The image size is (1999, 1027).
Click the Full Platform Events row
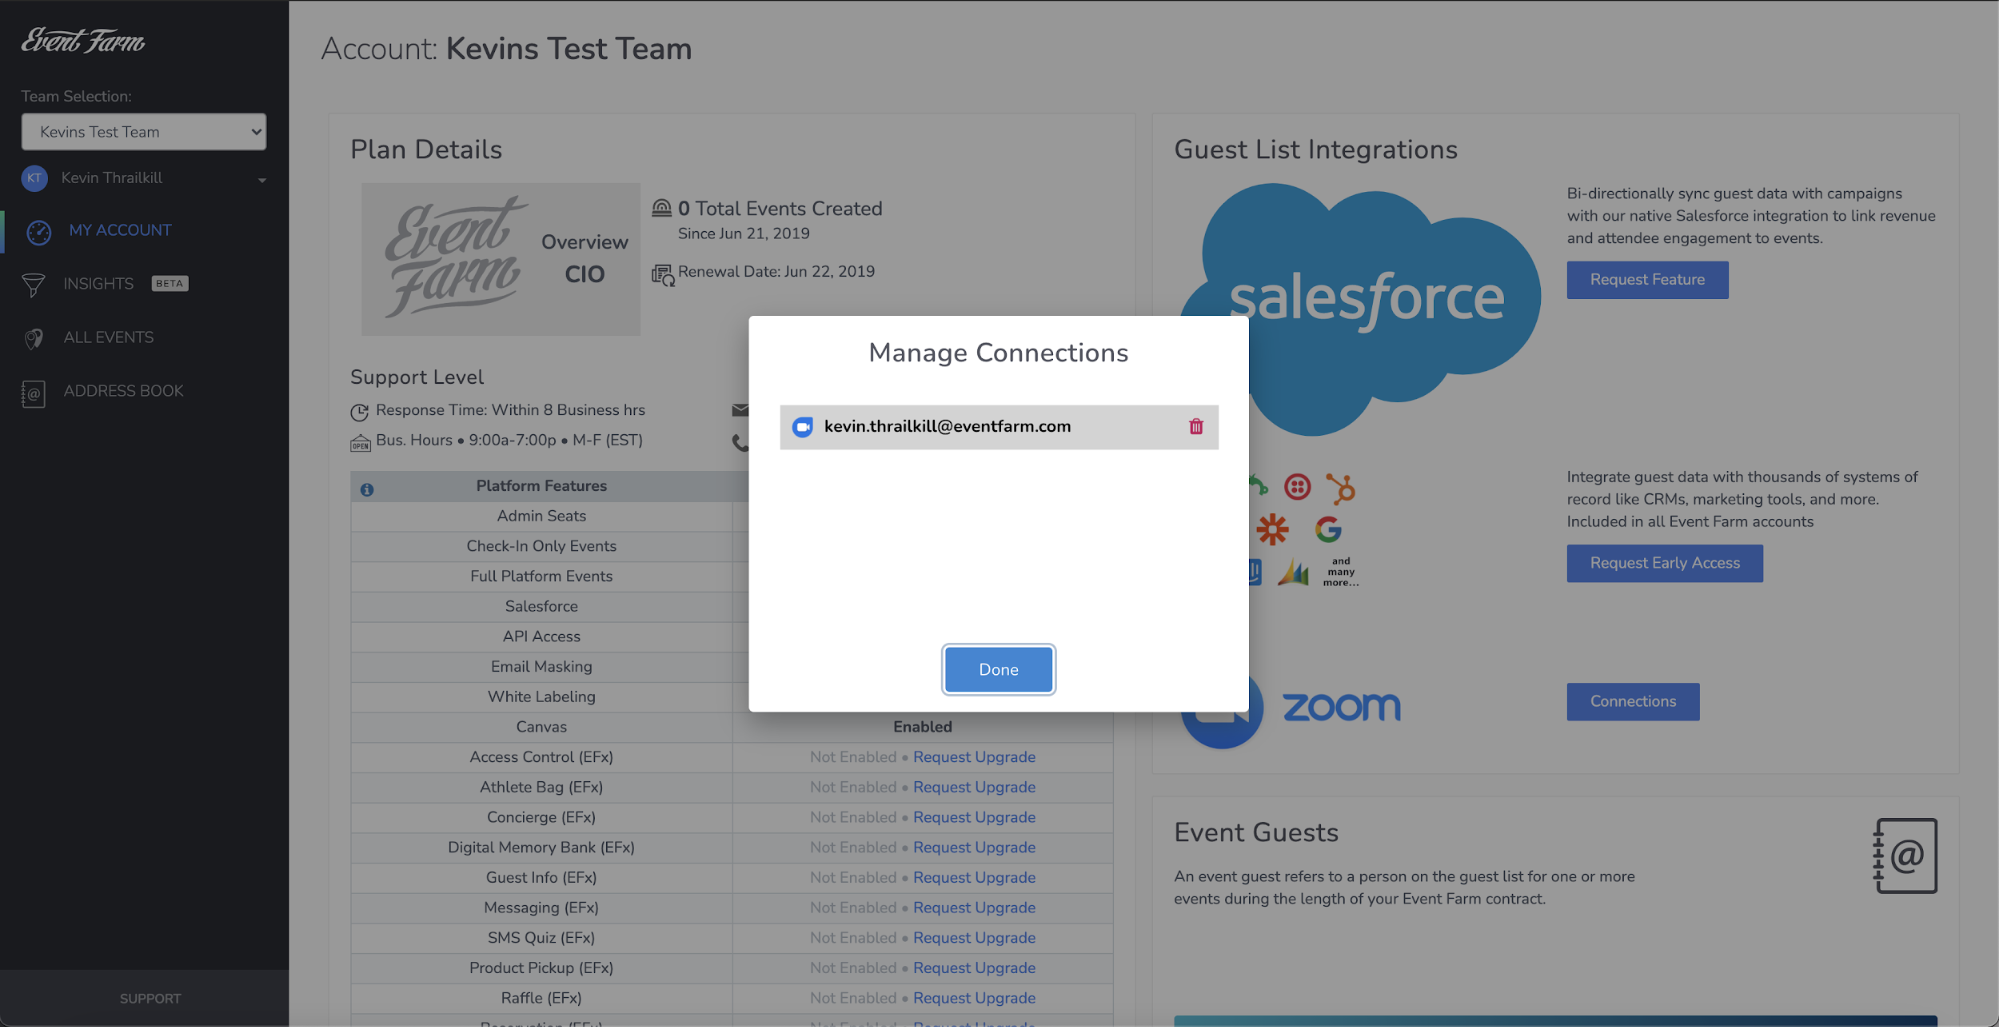coord(541,576)
